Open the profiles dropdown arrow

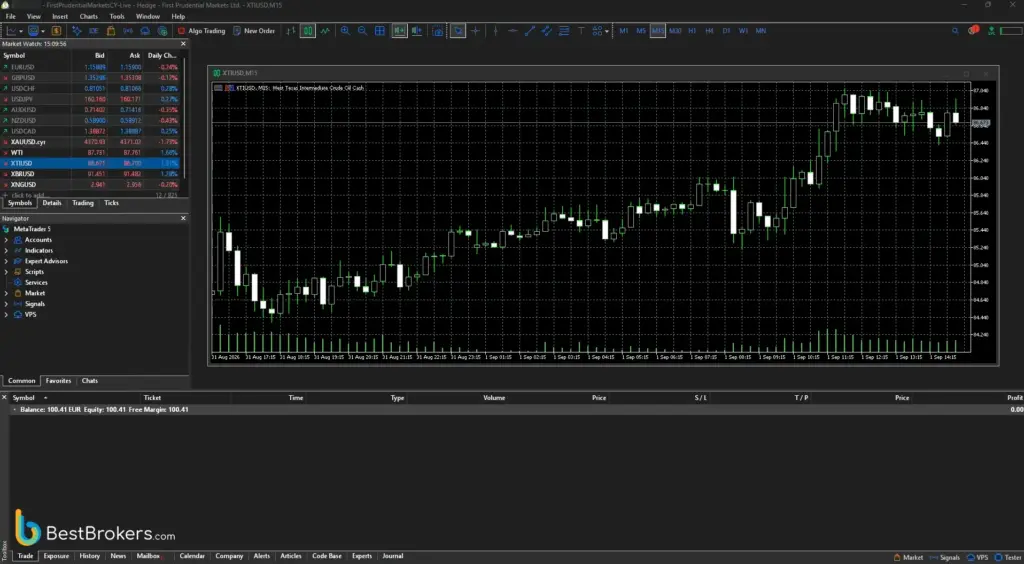[43, 31]
